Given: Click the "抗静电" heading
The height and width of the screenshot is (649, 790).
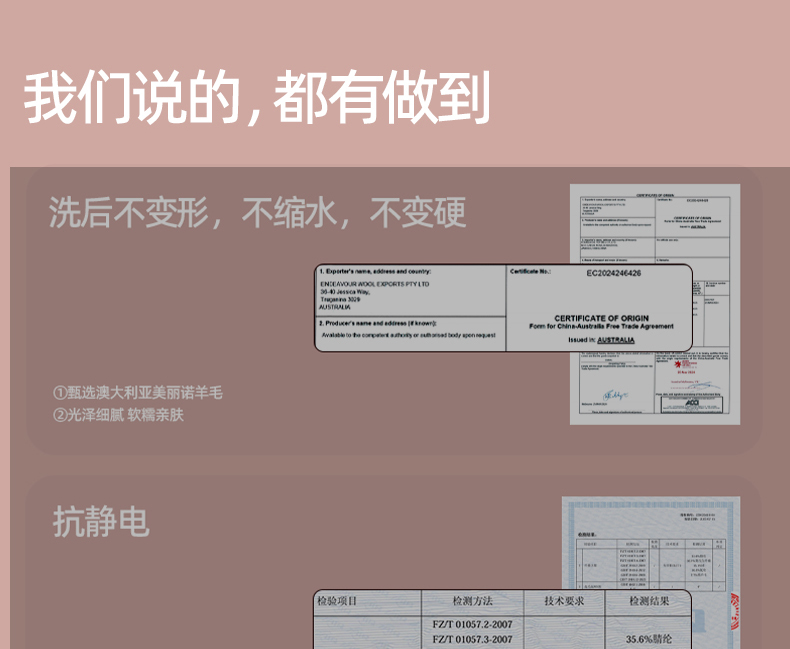Looking at the screenshot, I should [101, 522].
